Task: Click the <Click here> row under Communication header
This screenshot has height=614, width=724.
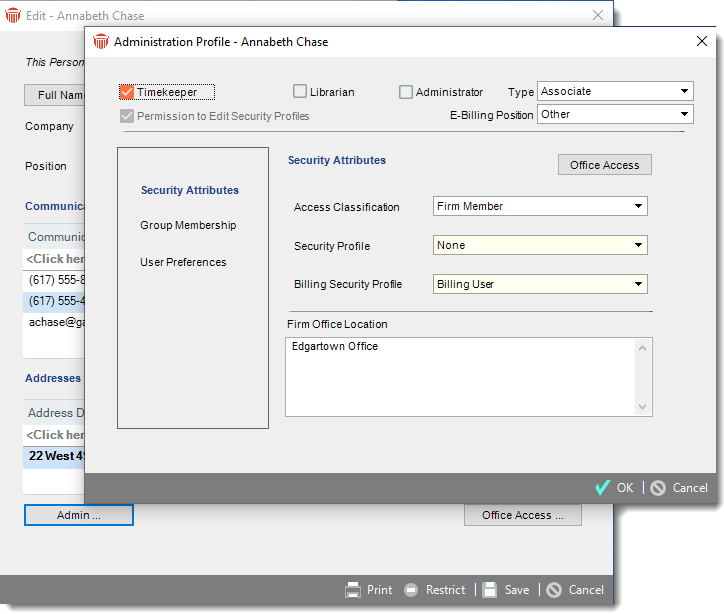Action: pyautogui.click(x=54, y=259)
